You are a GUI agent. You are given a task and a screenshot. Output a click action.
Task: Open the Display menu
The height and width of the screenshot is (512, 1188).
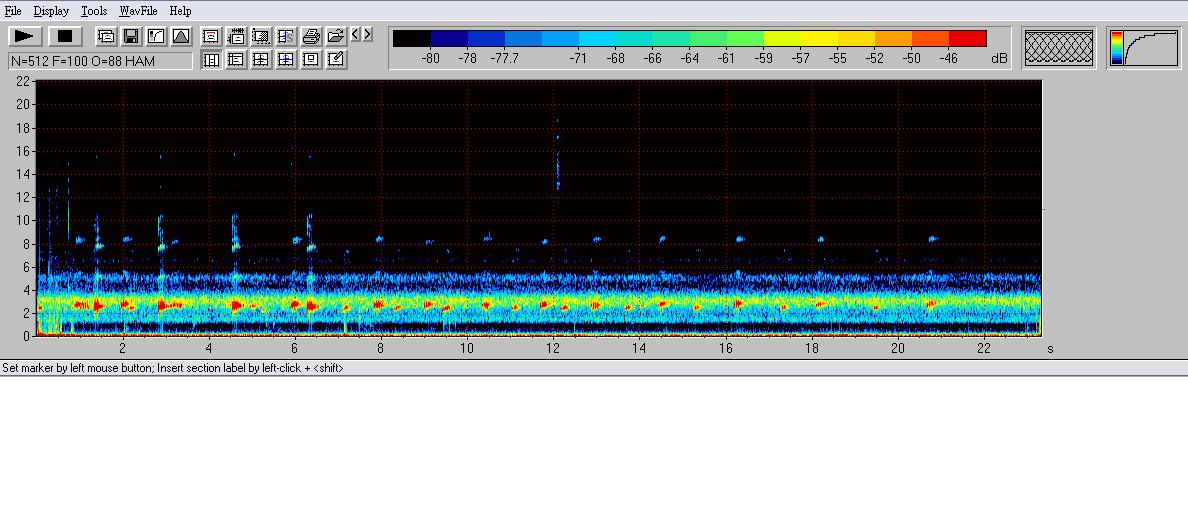[51, 11]
